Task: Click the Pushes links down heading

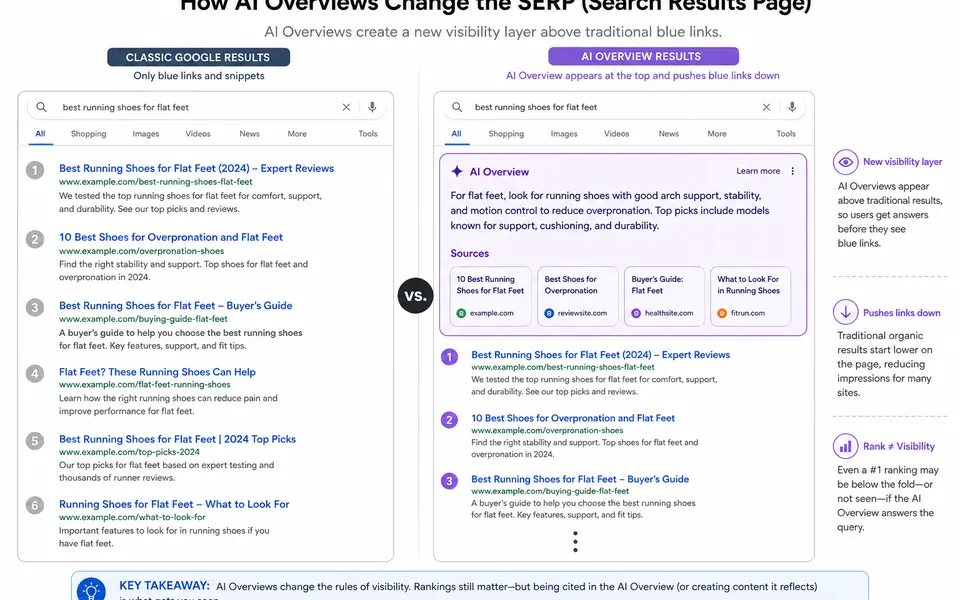Action: (x=901, y=313)
